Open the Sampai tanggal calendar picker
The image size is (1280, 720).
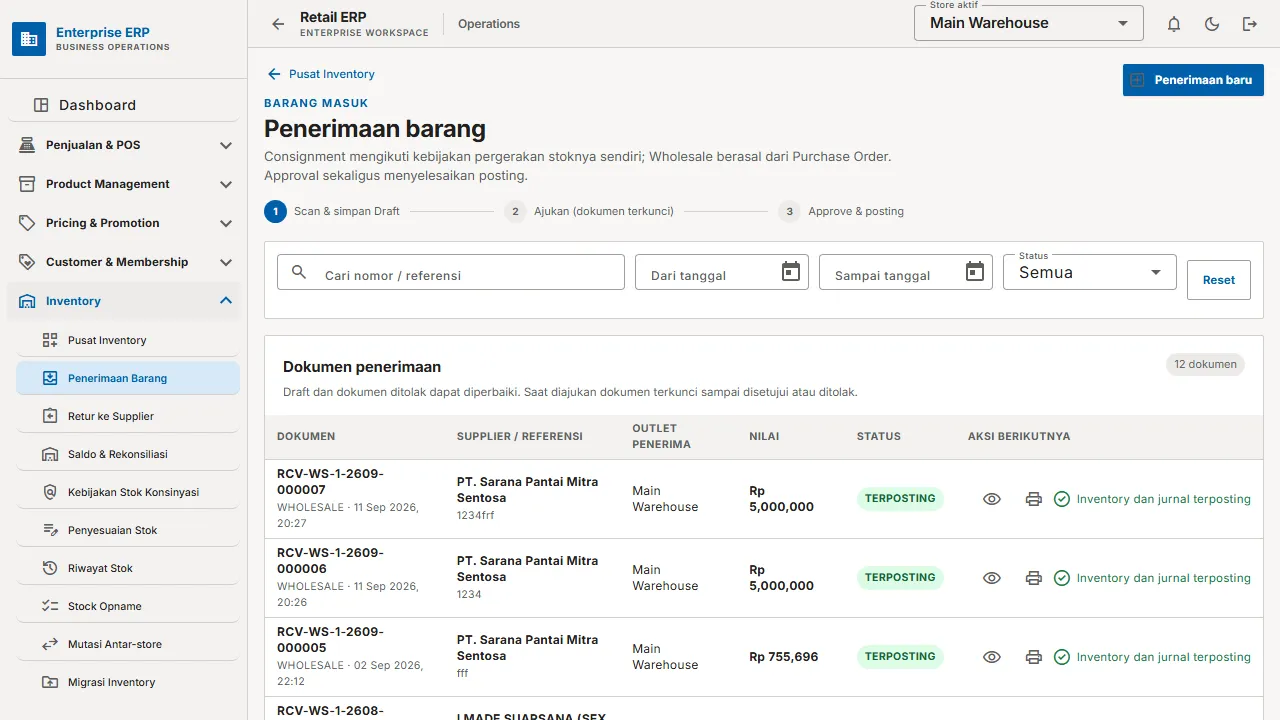point(975,272)
